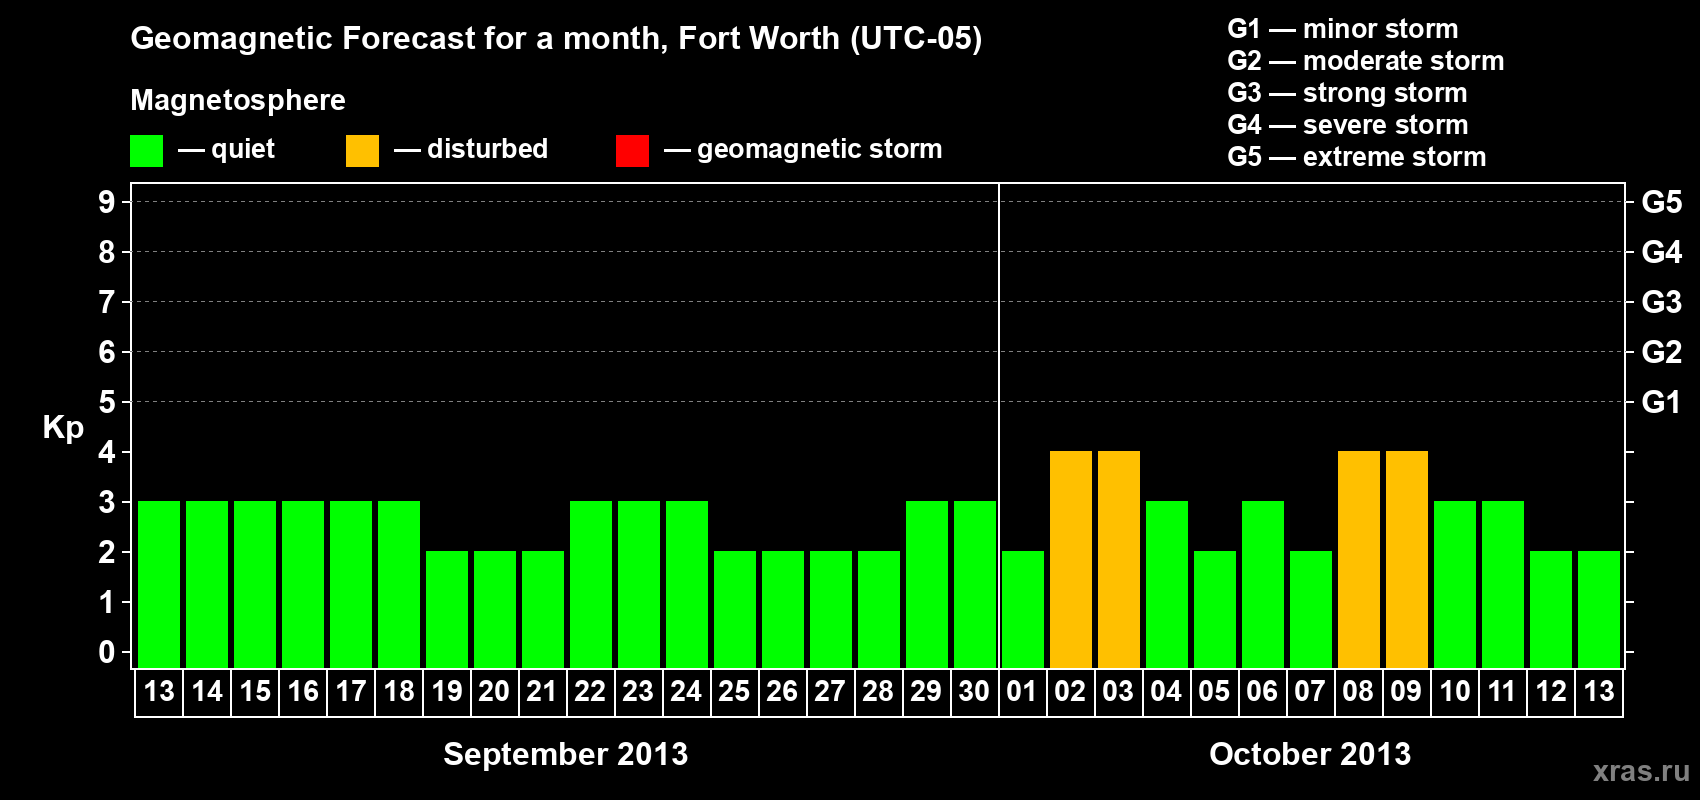Viewport: 1700px width, 800px height.
Task: Click the '— disturbed' legend label
Action: coord(471,149)
